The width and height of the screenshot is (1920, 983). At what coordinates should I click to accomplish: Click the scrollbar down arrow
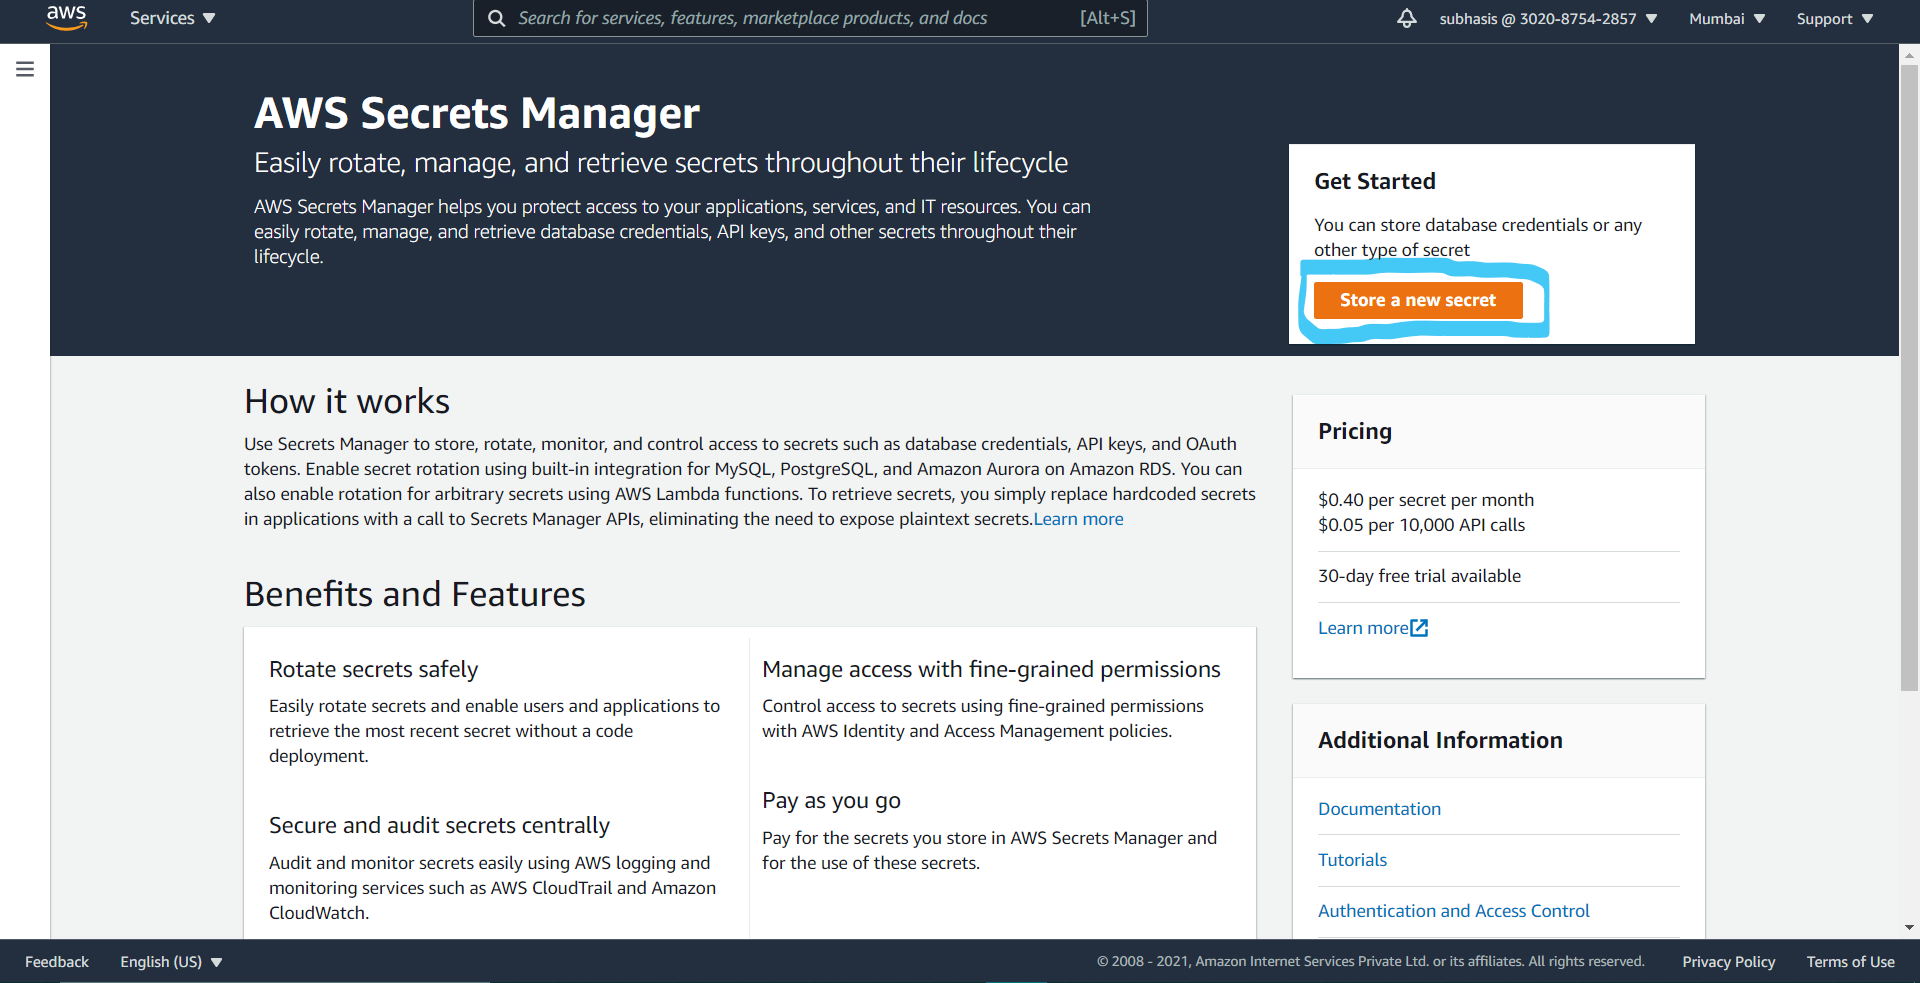1909,927
